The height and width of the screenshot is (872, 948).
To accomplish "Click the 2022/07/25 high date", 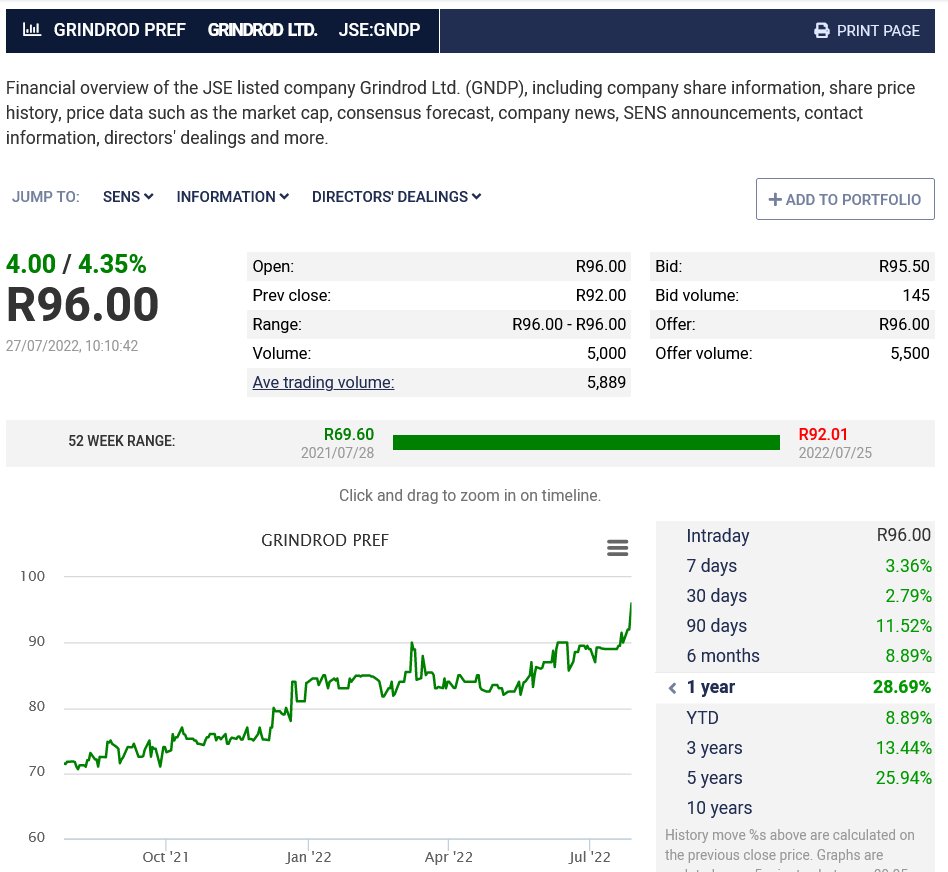I will 835,453.
